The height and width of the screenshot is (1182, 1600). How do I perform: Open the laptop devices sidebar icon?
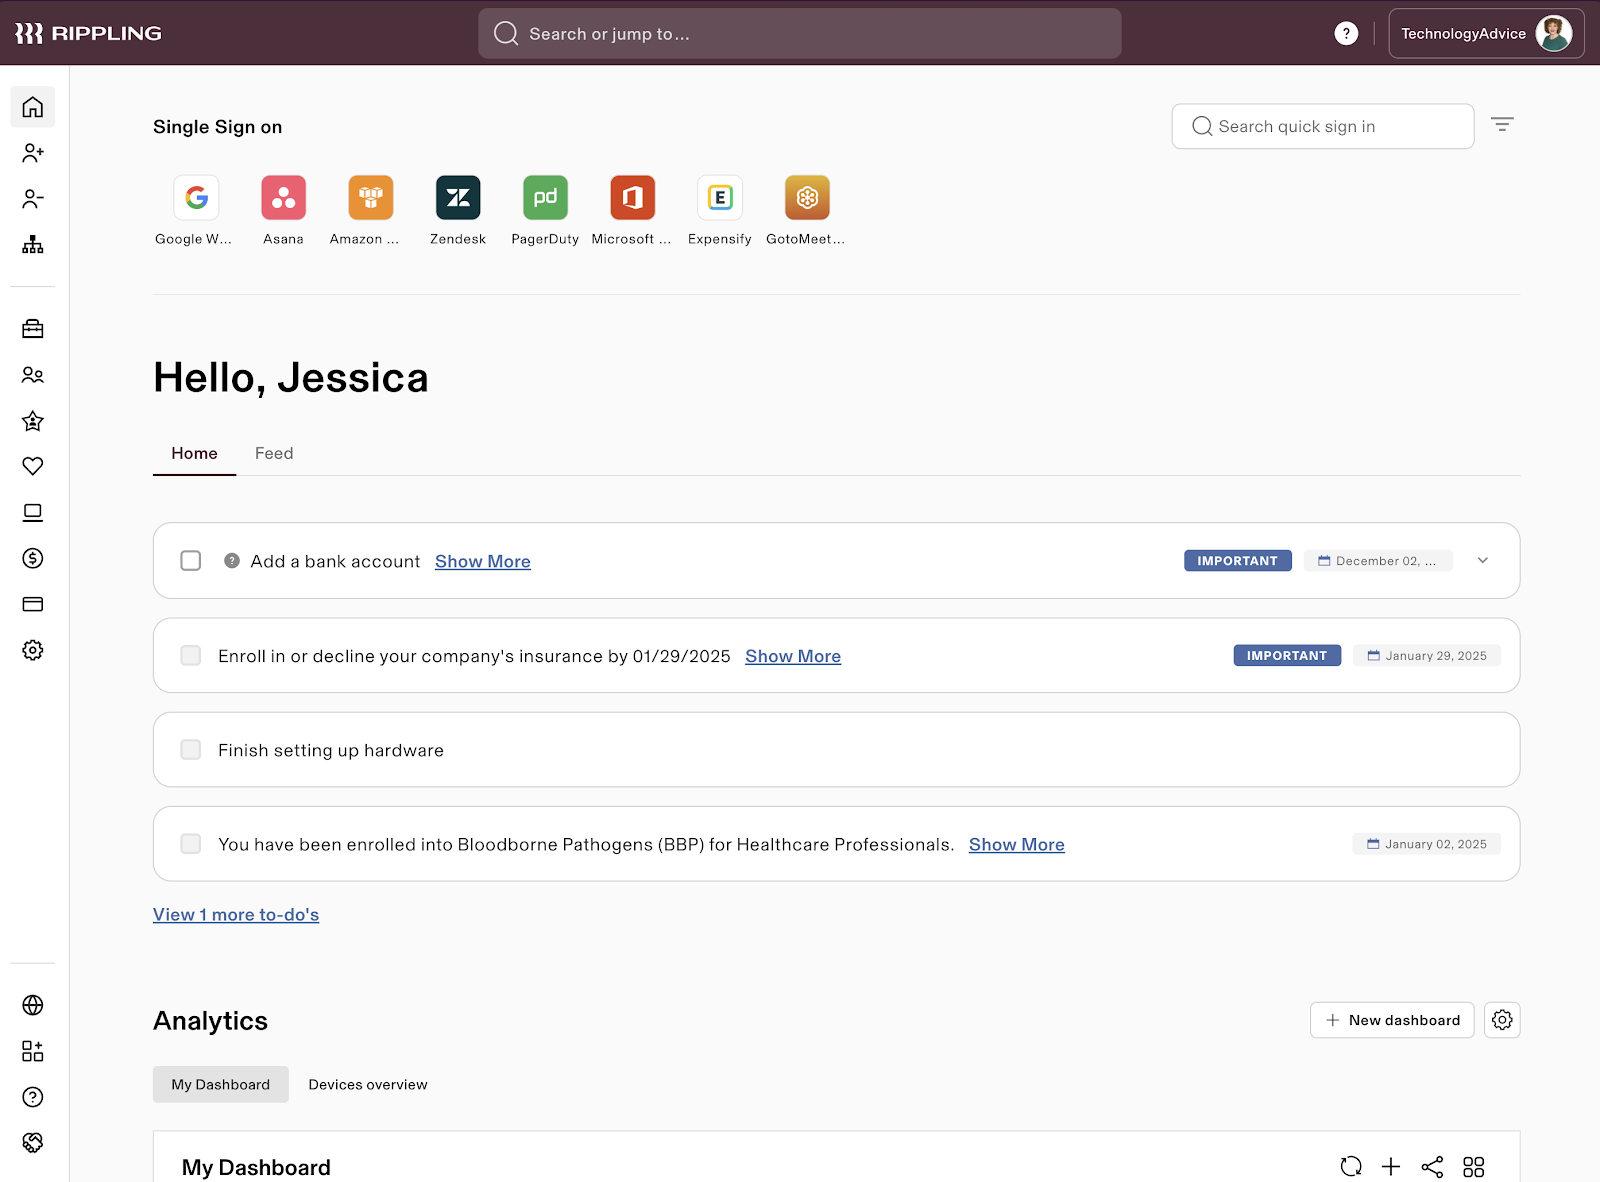33,513
